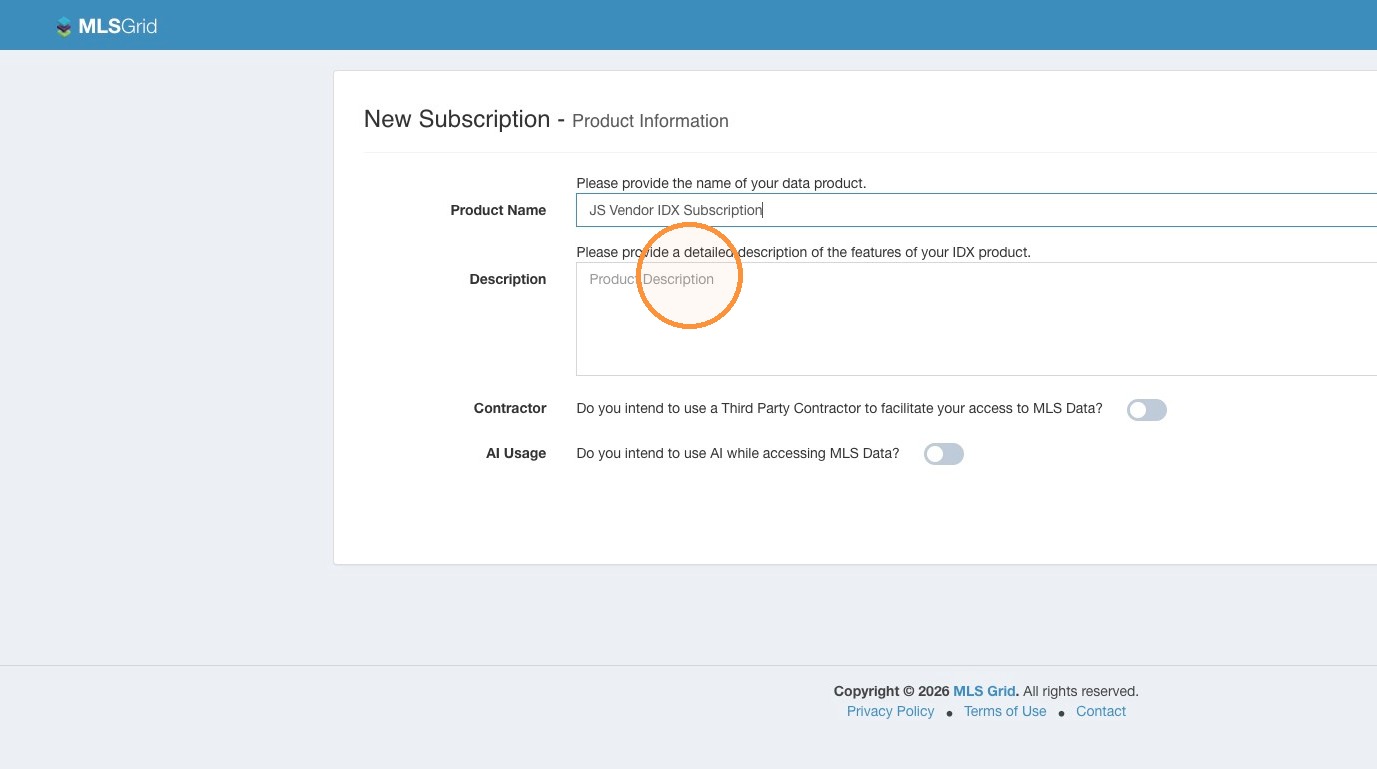Viewport: 1377px width, 769px height.
Task: Open the MLS Grid link in the copyright line
Action: pyautogui.click(x=985, y=691)
